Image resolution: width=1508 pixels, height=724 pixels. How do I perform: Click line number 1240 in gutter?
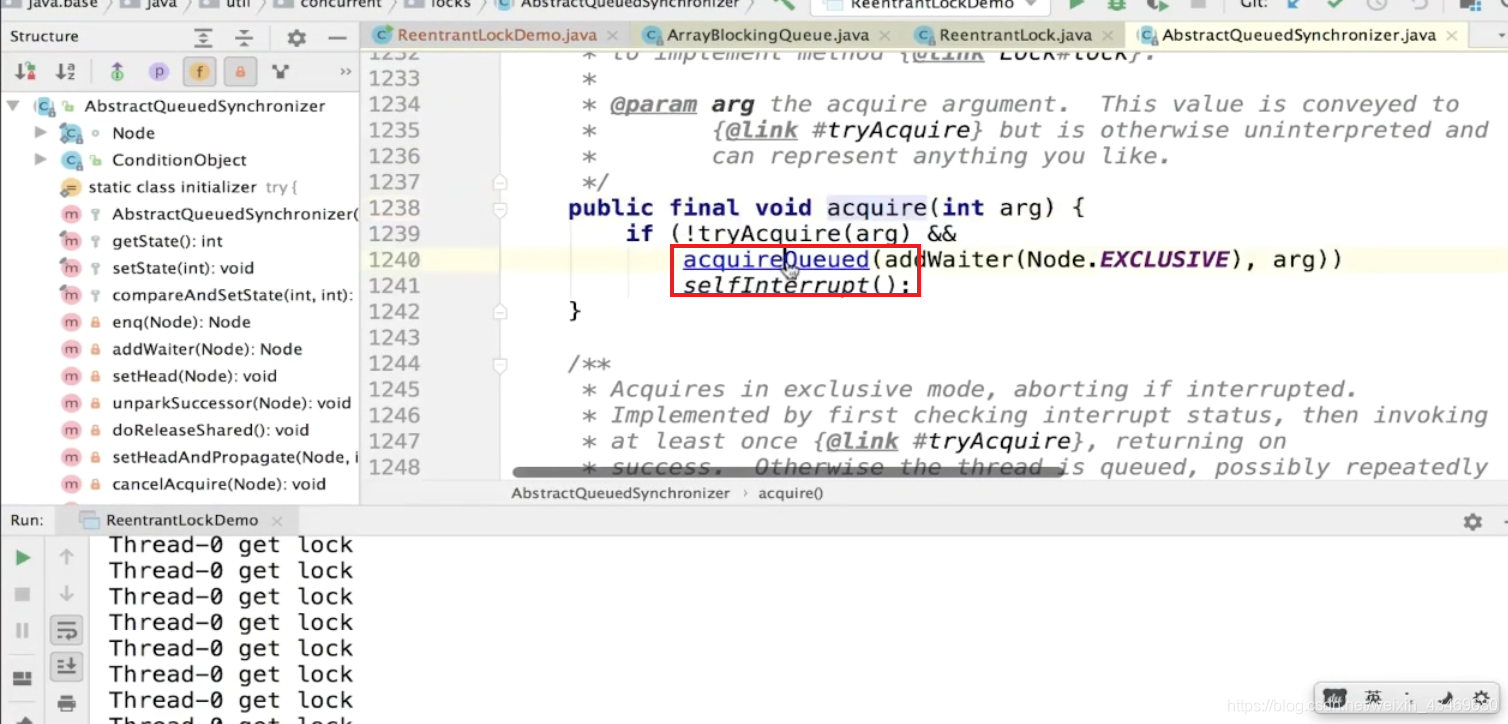[x=394, y=260]
